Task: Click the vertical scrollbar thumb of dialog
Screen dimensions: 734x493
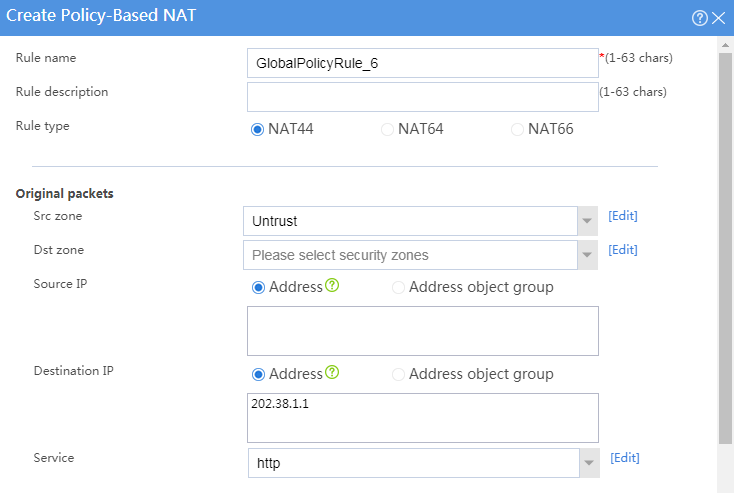Action: pos(725,248)
